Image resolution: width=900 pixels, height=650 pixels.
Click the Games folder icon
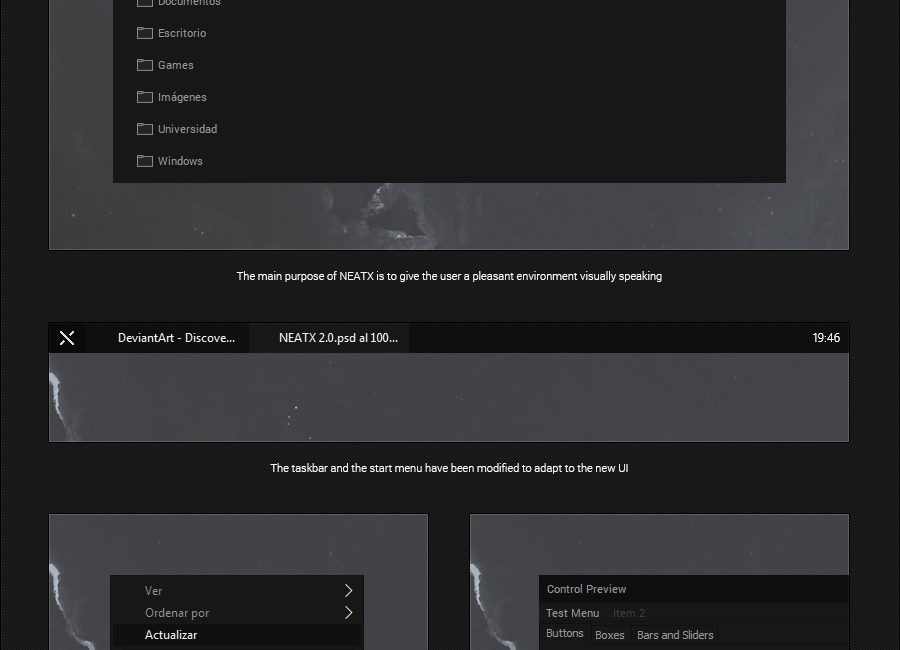click(145, 65)
